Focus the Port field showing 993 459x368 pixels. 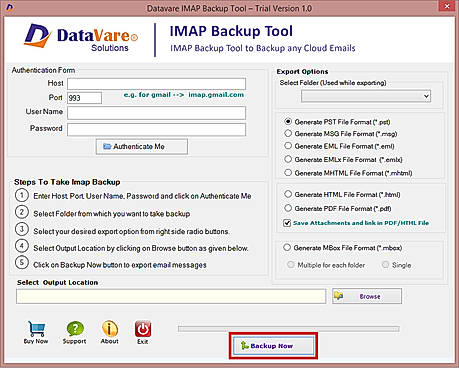tap(84, 98)
